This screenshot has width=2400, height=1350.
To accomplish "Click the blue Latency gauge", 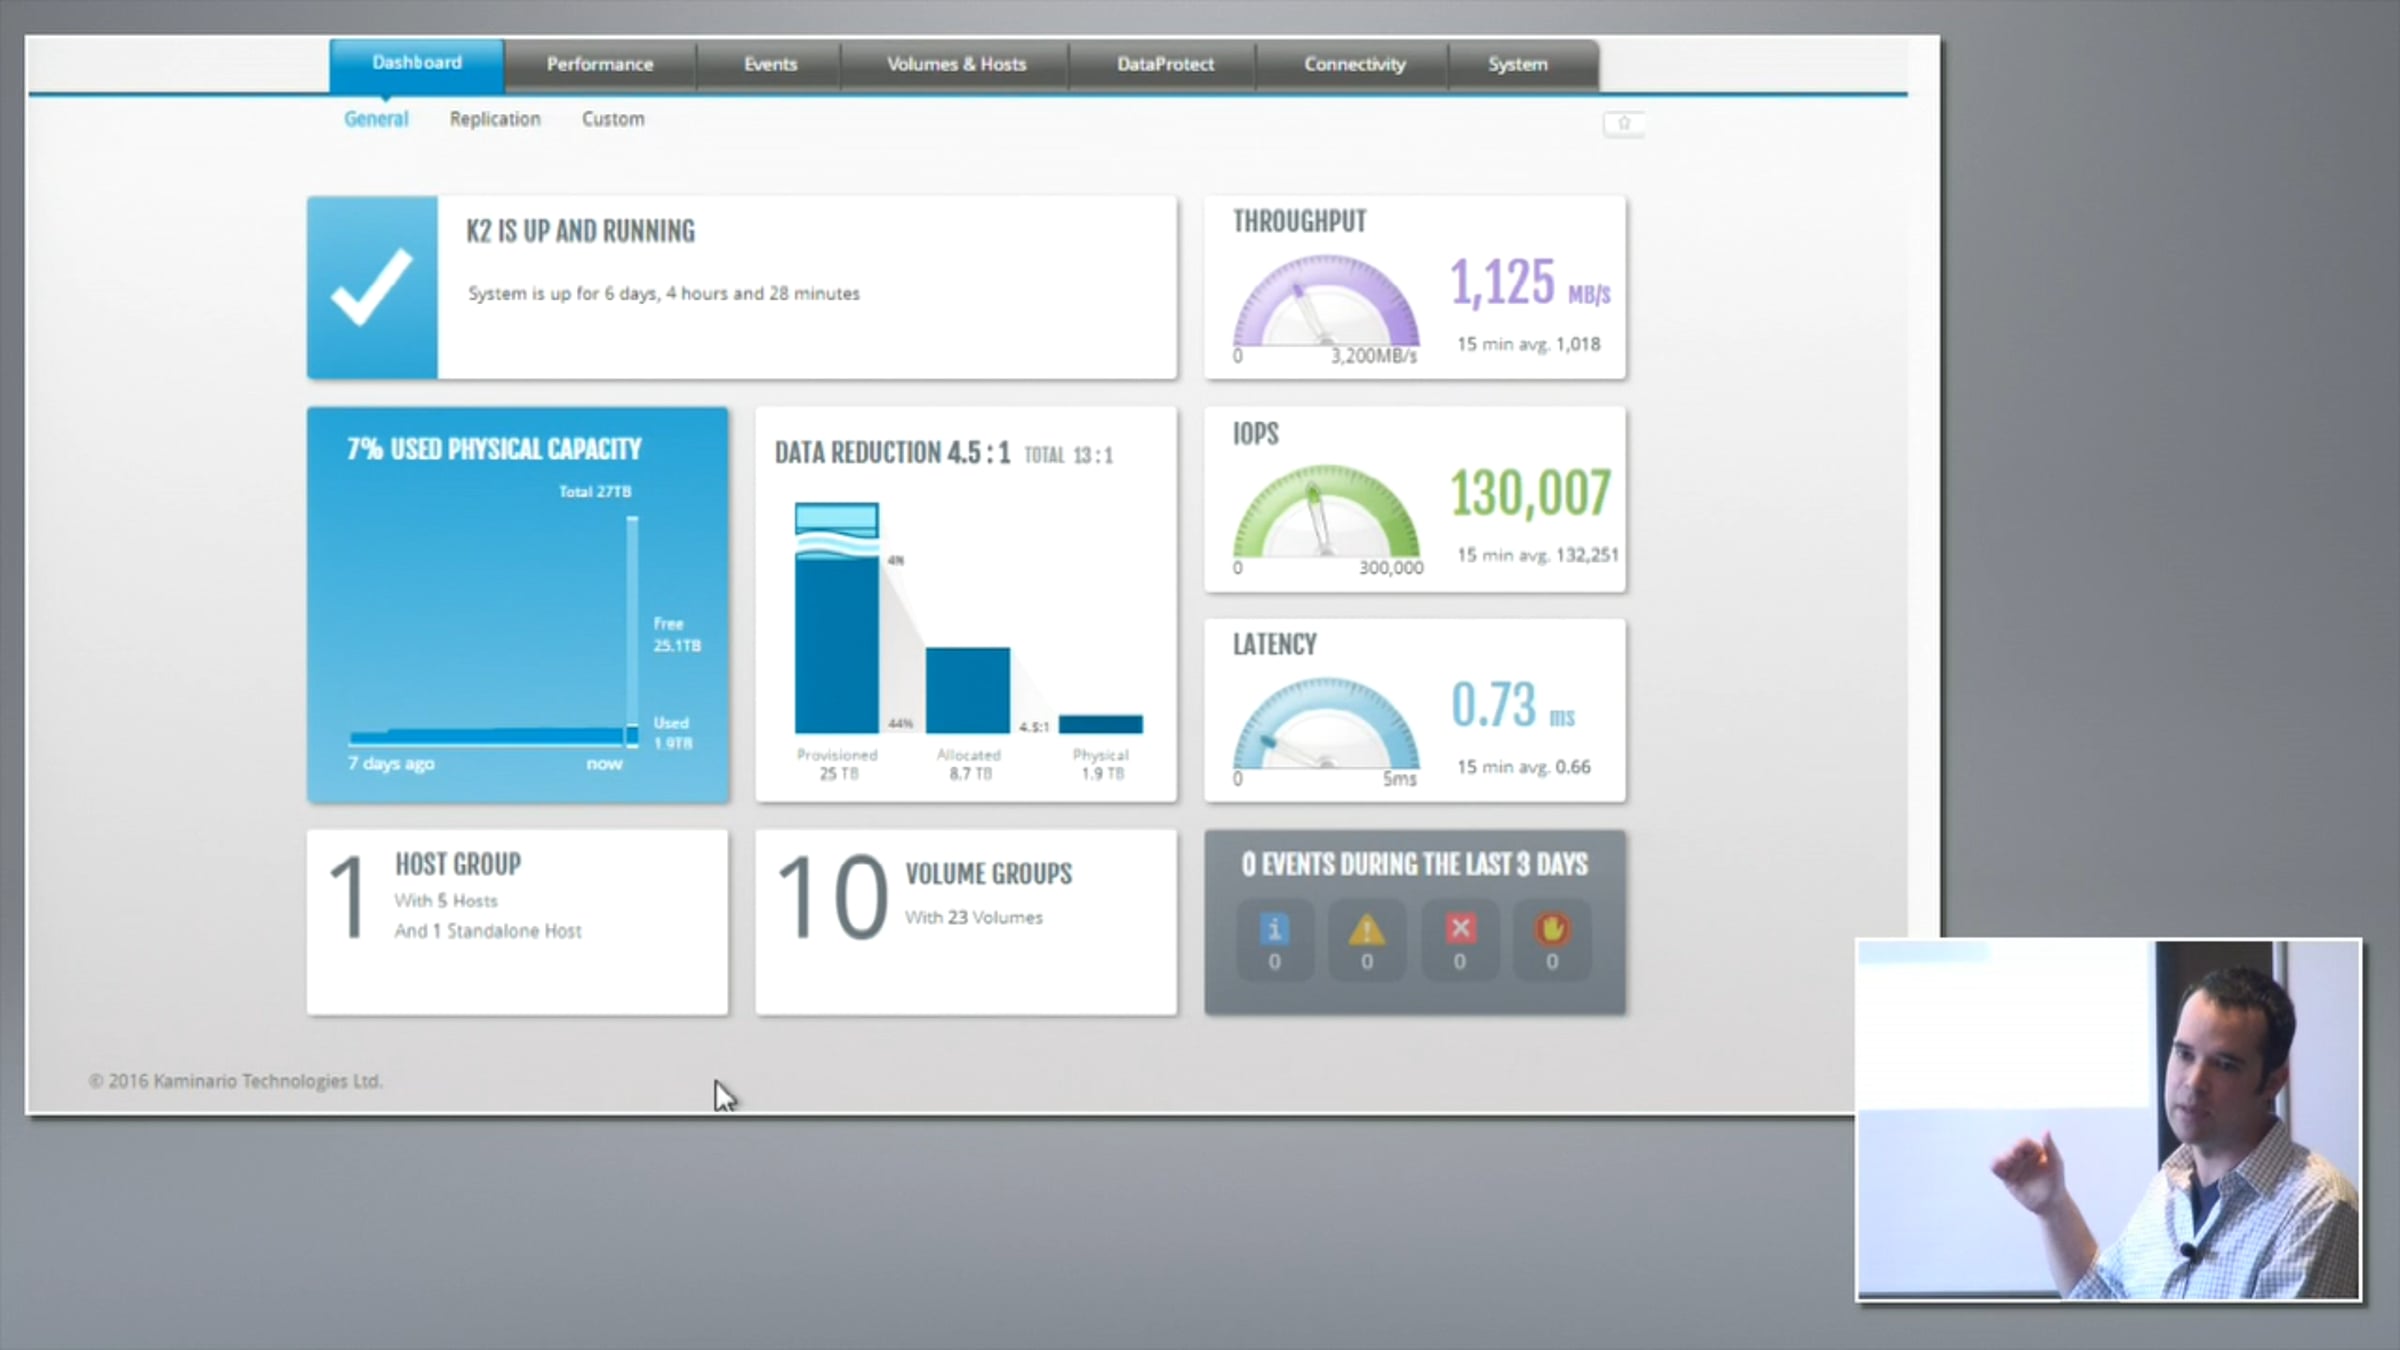I will (x=1326, y=727).
